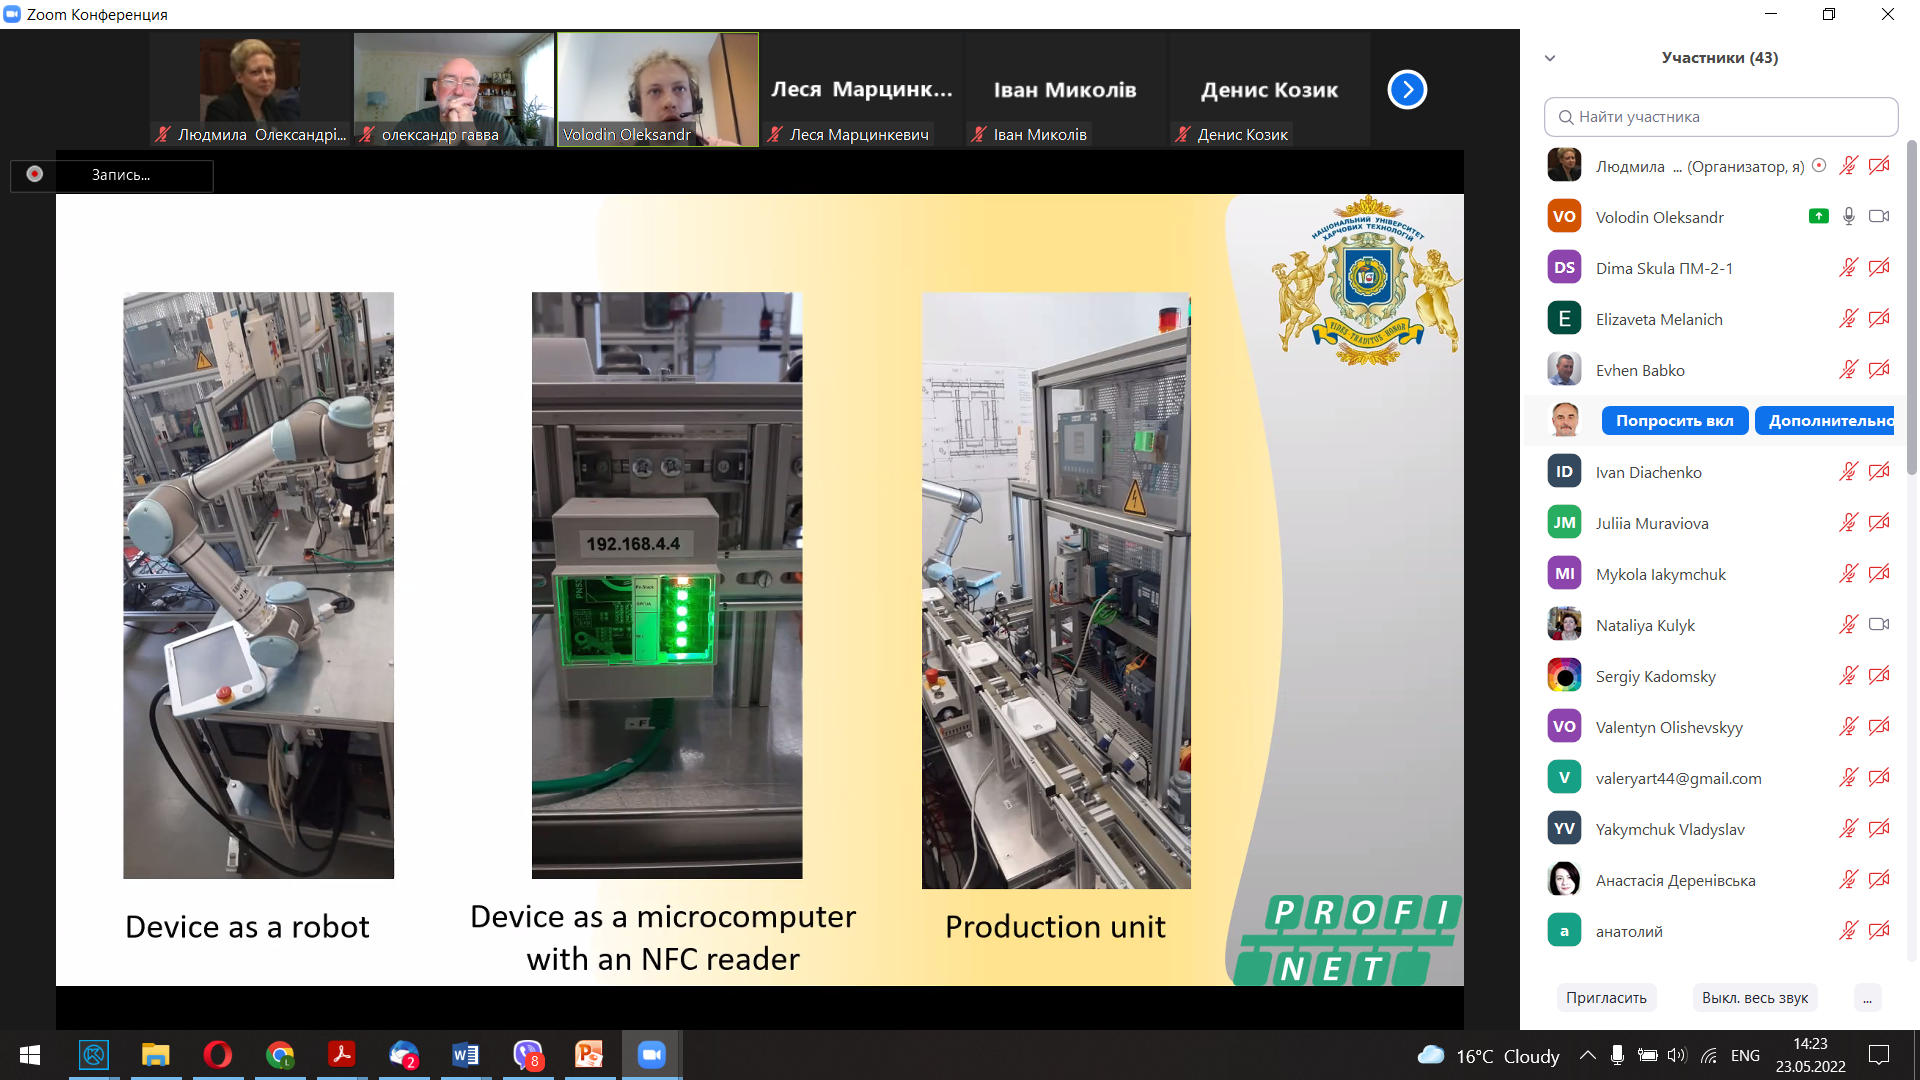Open Viber from the taskbar
Screen dimensions: 1920x1080
pyautogui.click(x=527, y=1055)
